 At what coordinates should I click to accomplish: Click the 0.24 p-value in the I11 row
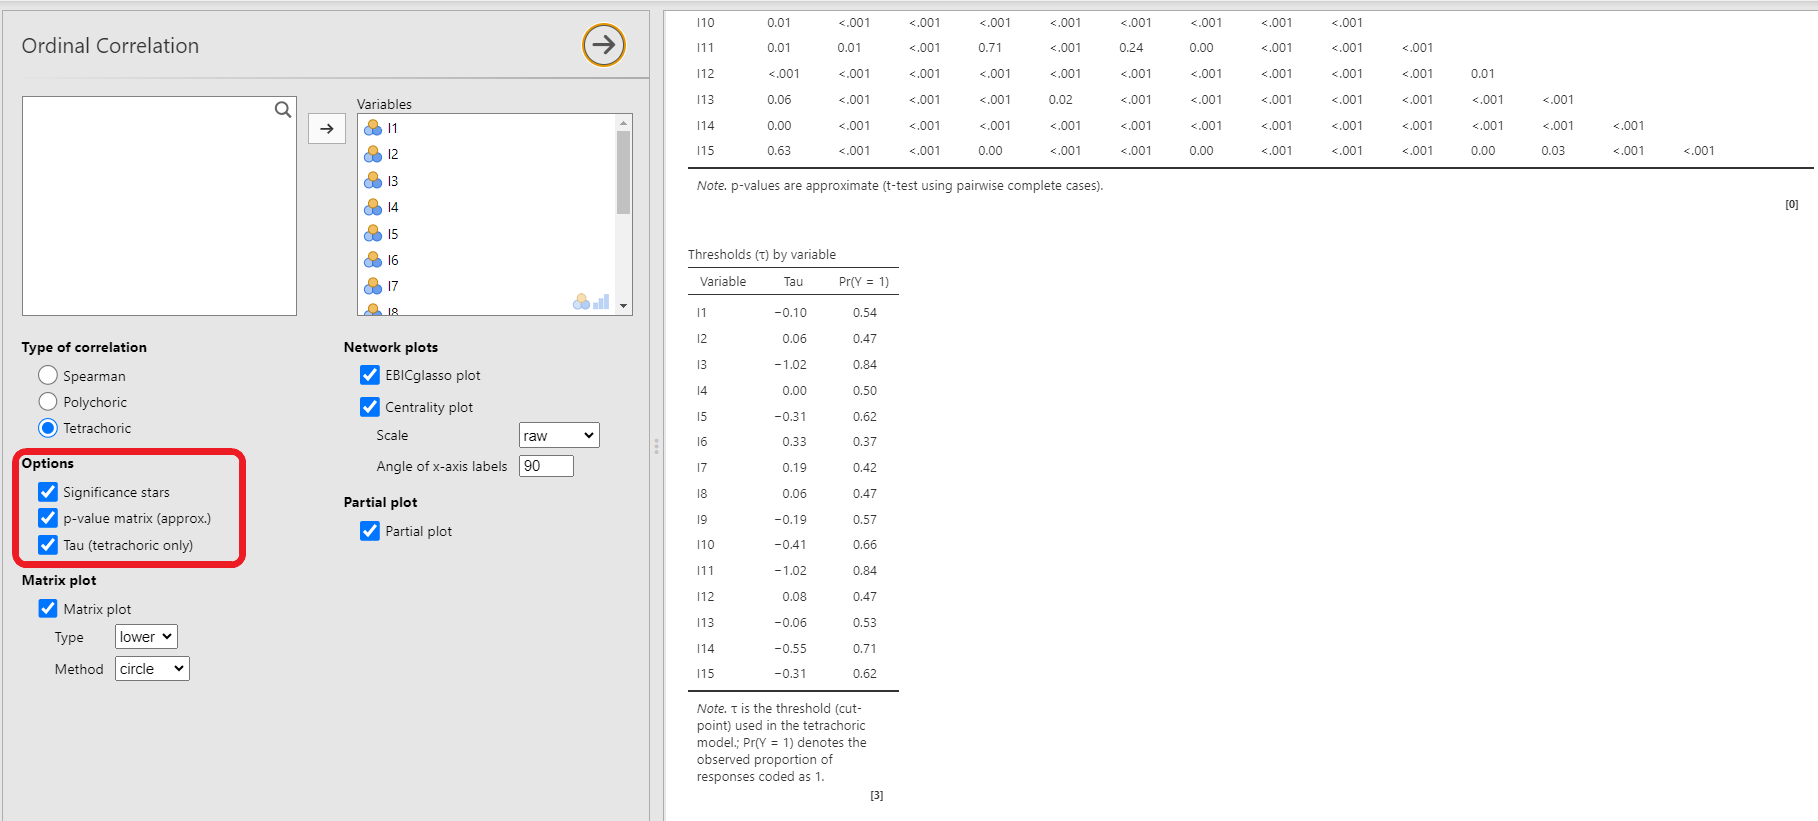1131,48
